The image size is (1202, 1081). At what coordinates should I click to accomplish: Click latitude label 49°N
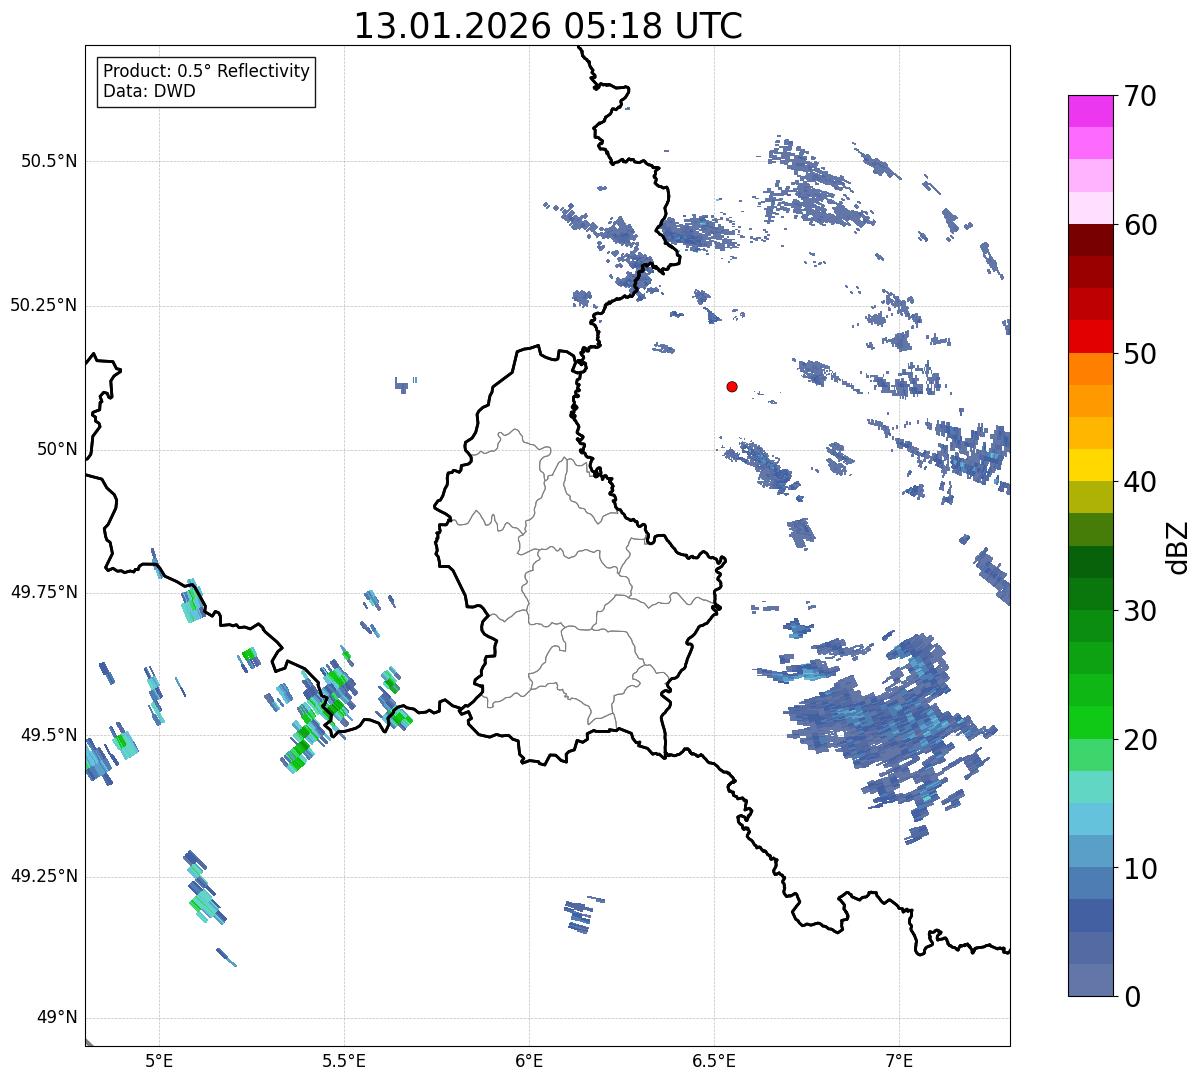tap(57, 1018)
